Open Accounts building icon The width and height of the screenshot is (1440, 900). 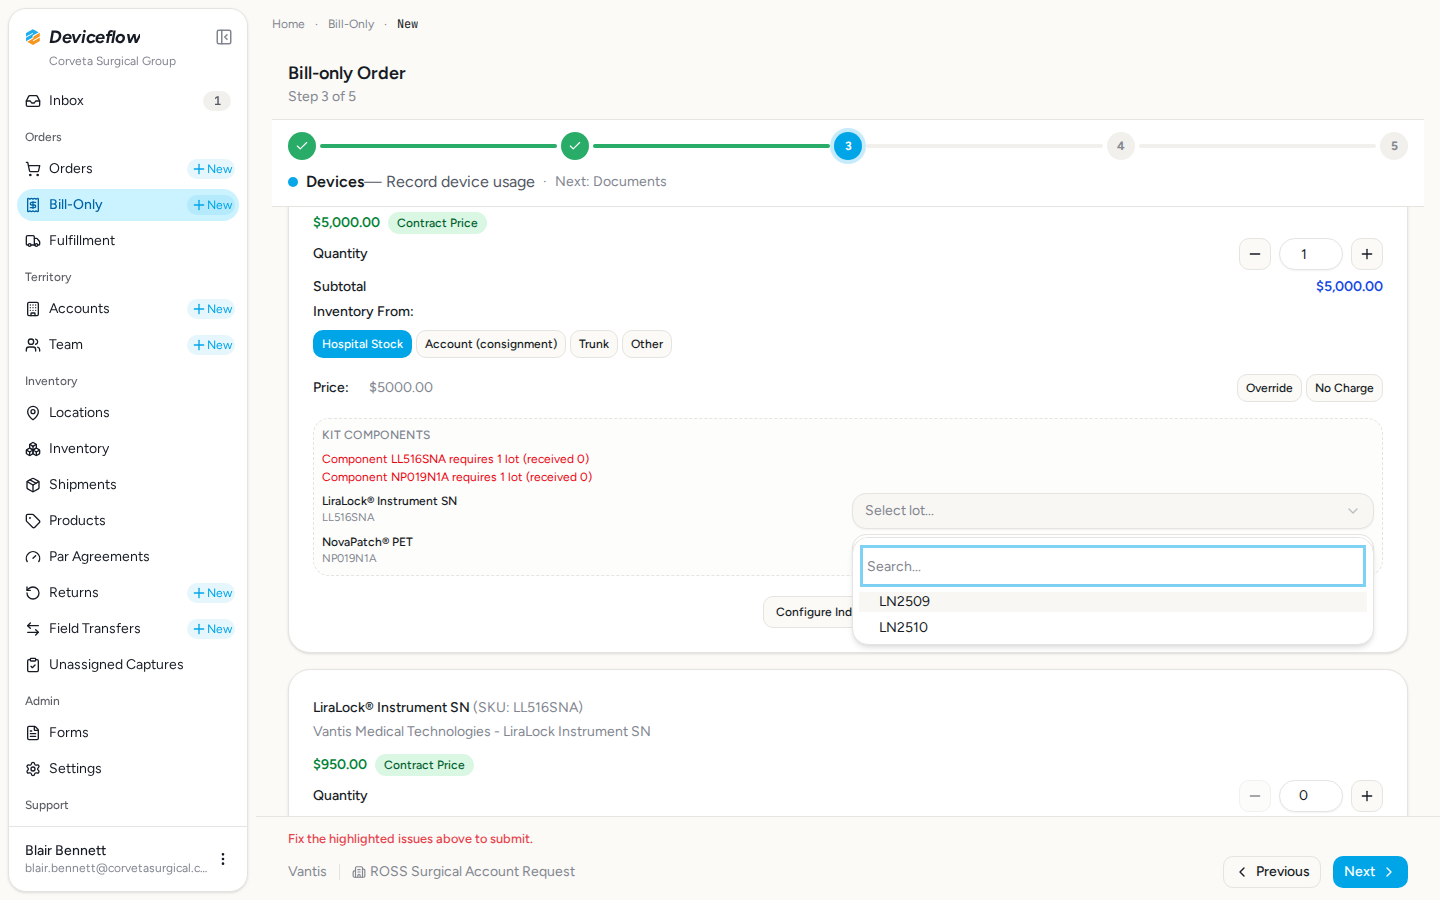pos(33,309)
